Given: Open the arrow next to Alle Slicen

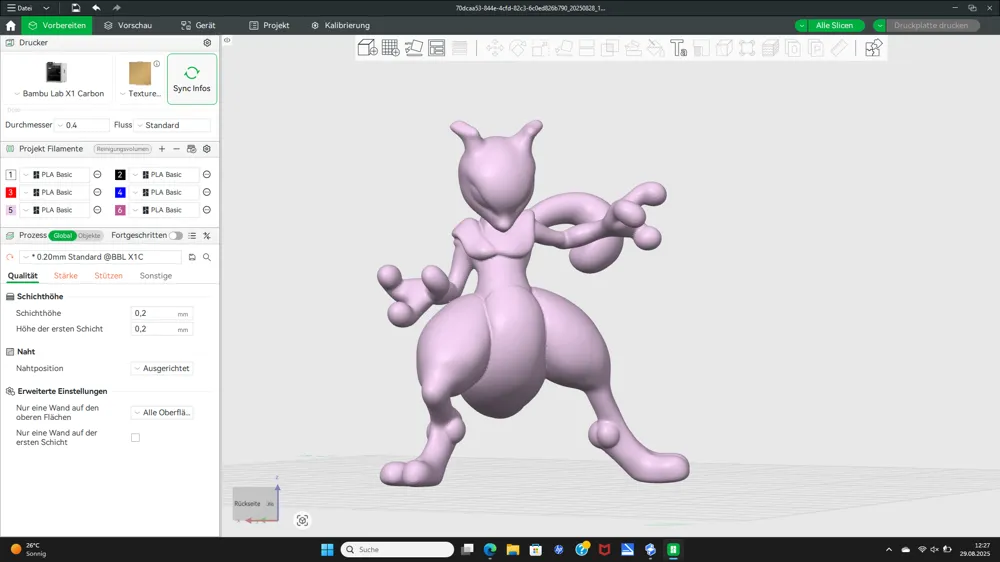Looking at the screenshot, I should point(801,26).
